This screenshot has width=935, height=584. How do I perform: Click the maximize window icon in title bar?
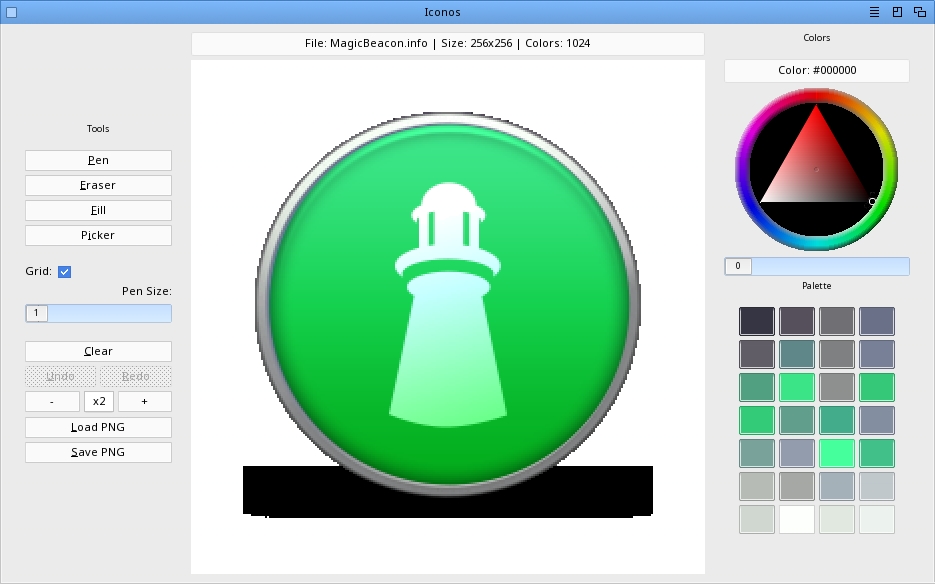pyautogui.click(x=897, y=12)
